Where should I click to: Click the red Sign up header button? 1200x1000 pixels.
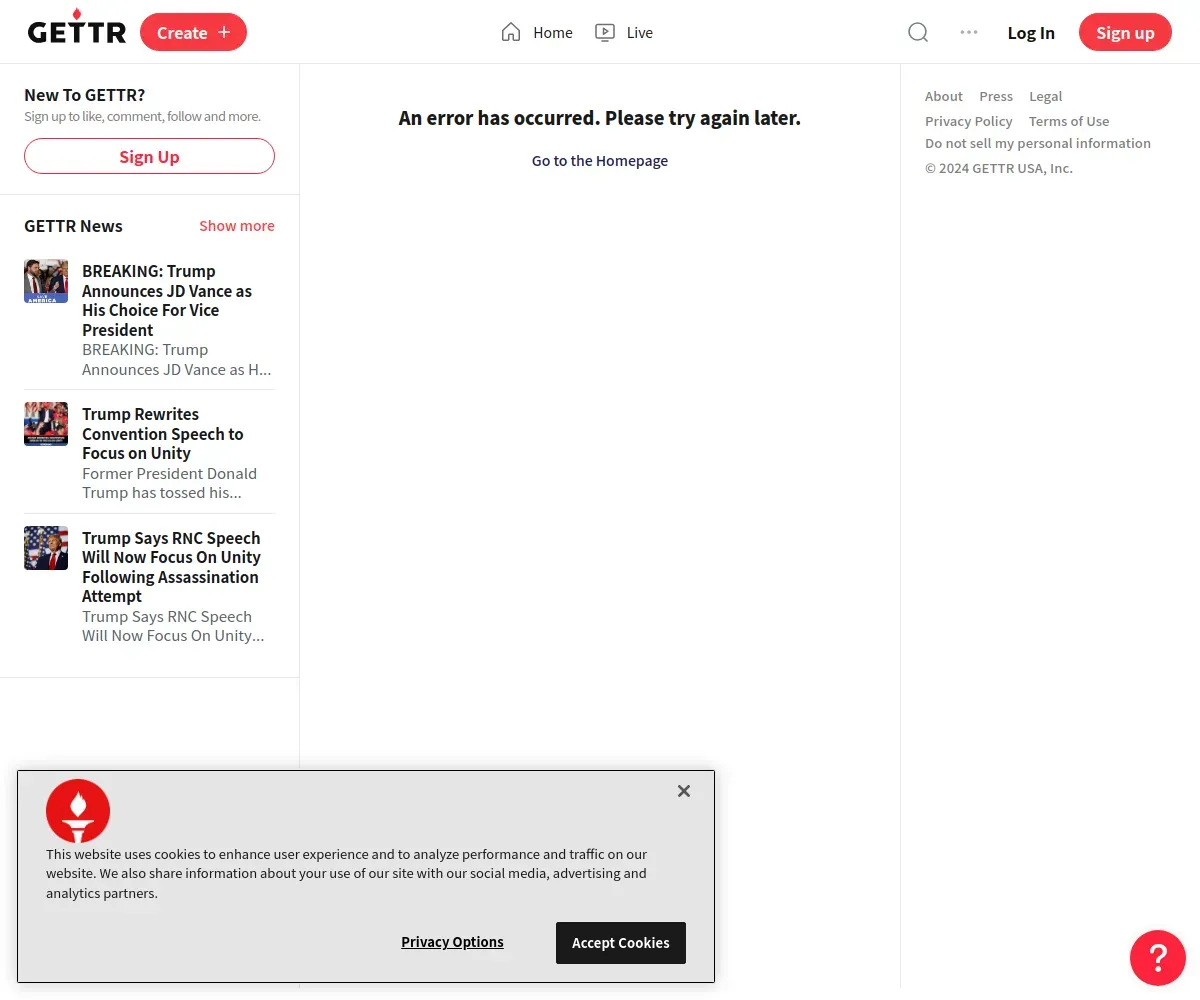(x=1125, y=32)
